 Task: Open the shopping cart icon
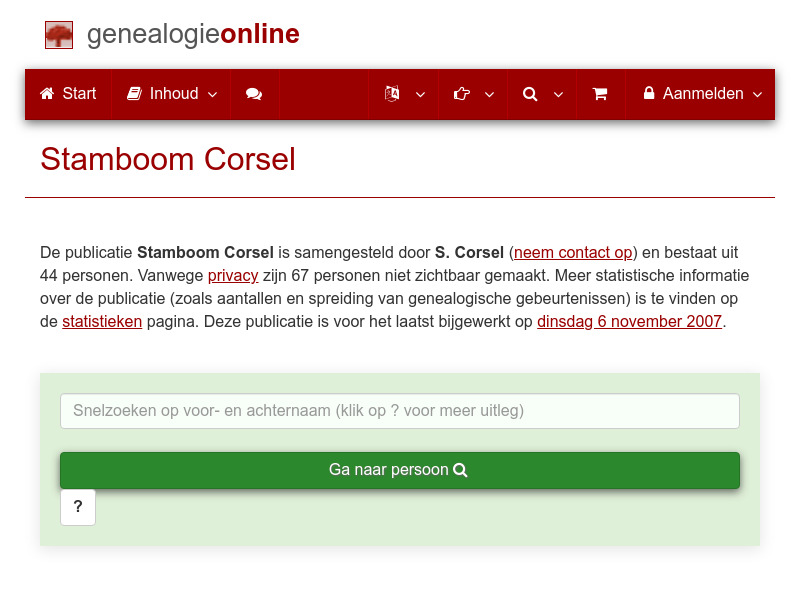(600, 93)
